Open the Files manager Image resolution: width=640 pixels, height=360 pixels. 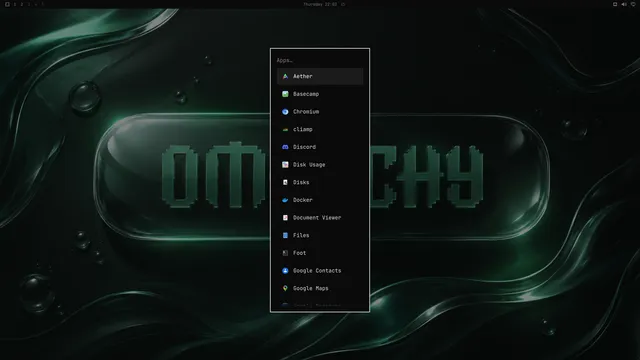click(x=320, y=236)
